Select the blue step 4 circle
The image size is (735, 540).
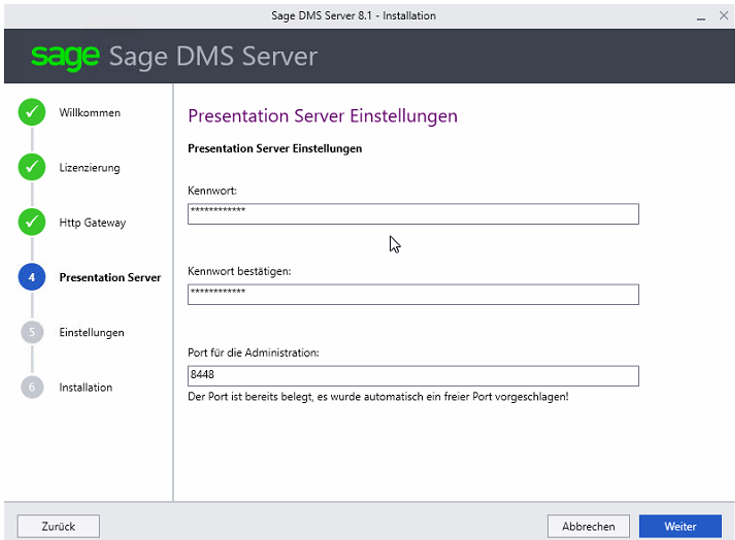click(x=32, y=278)
